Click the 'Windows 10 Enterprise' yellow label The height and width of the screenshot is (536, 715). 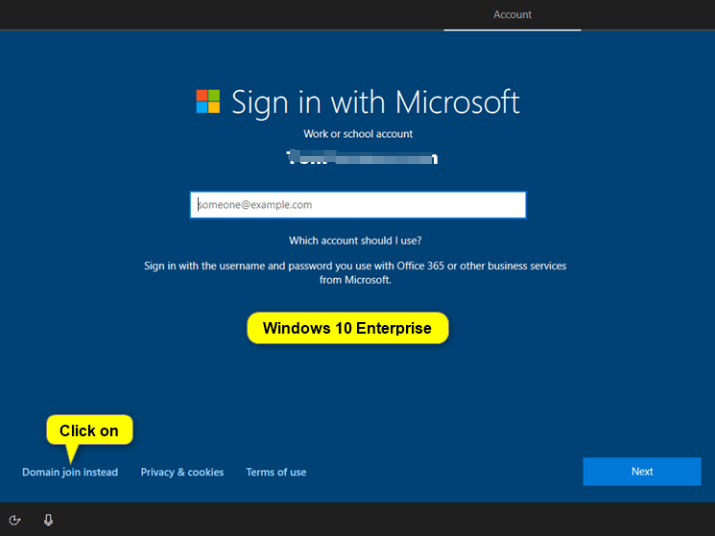tap(347, 328)
